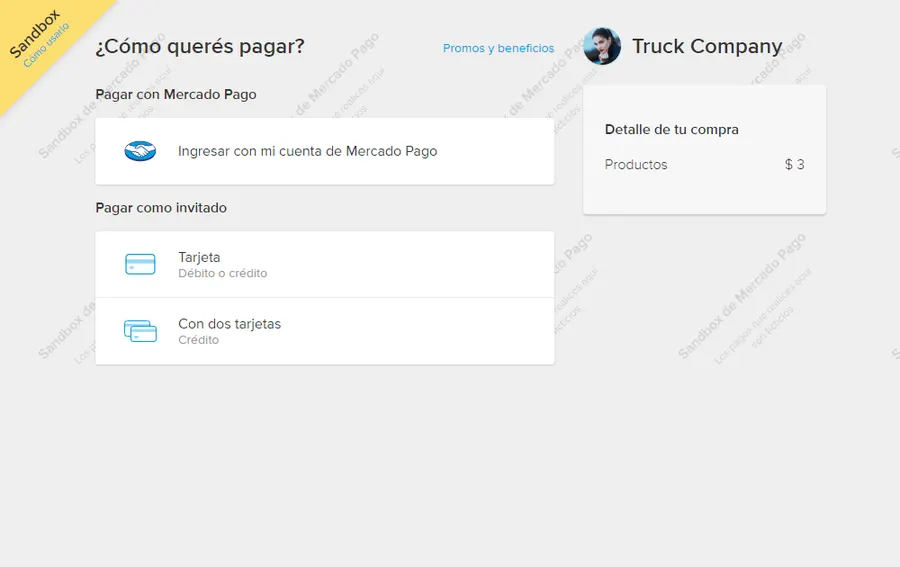Image resolution: width=900 pixels, height=567 pixels.
Task: Click the 'Crédito' subtitle under Con dos tarjetas
Action: pyautogui.click(x=199, y=340)
